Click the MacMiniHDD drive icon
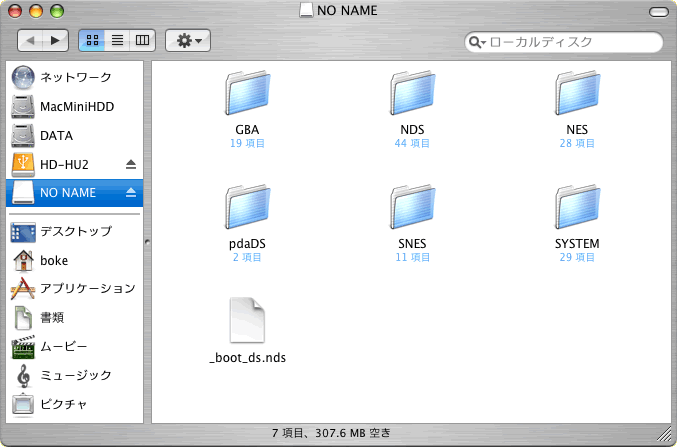This screenshot has height=447, width=677. pos(23,107)
